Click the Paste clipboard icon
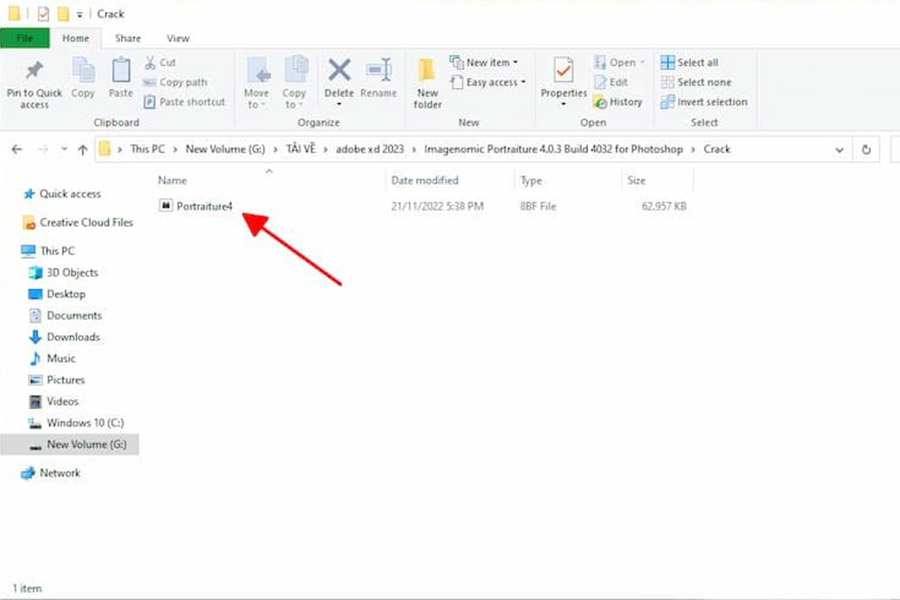The image size is (900, 600). click(x=121, y=71)
